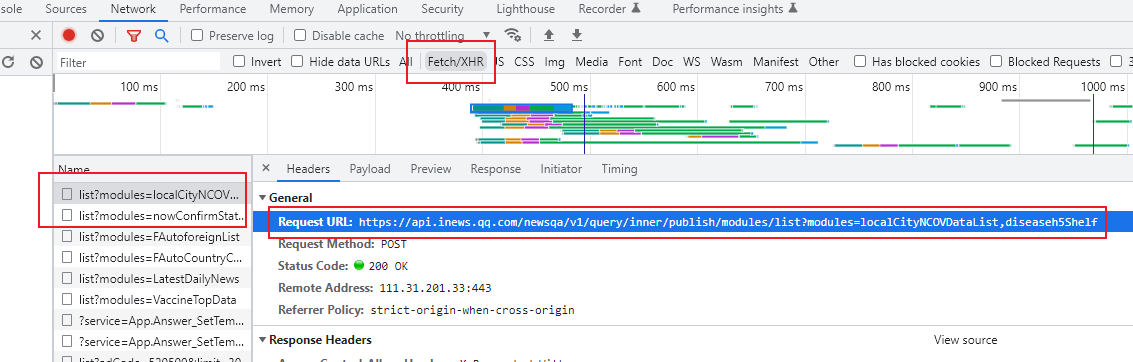1133x362 pixels.
Task: Click View source link
Action: (965, 340)
